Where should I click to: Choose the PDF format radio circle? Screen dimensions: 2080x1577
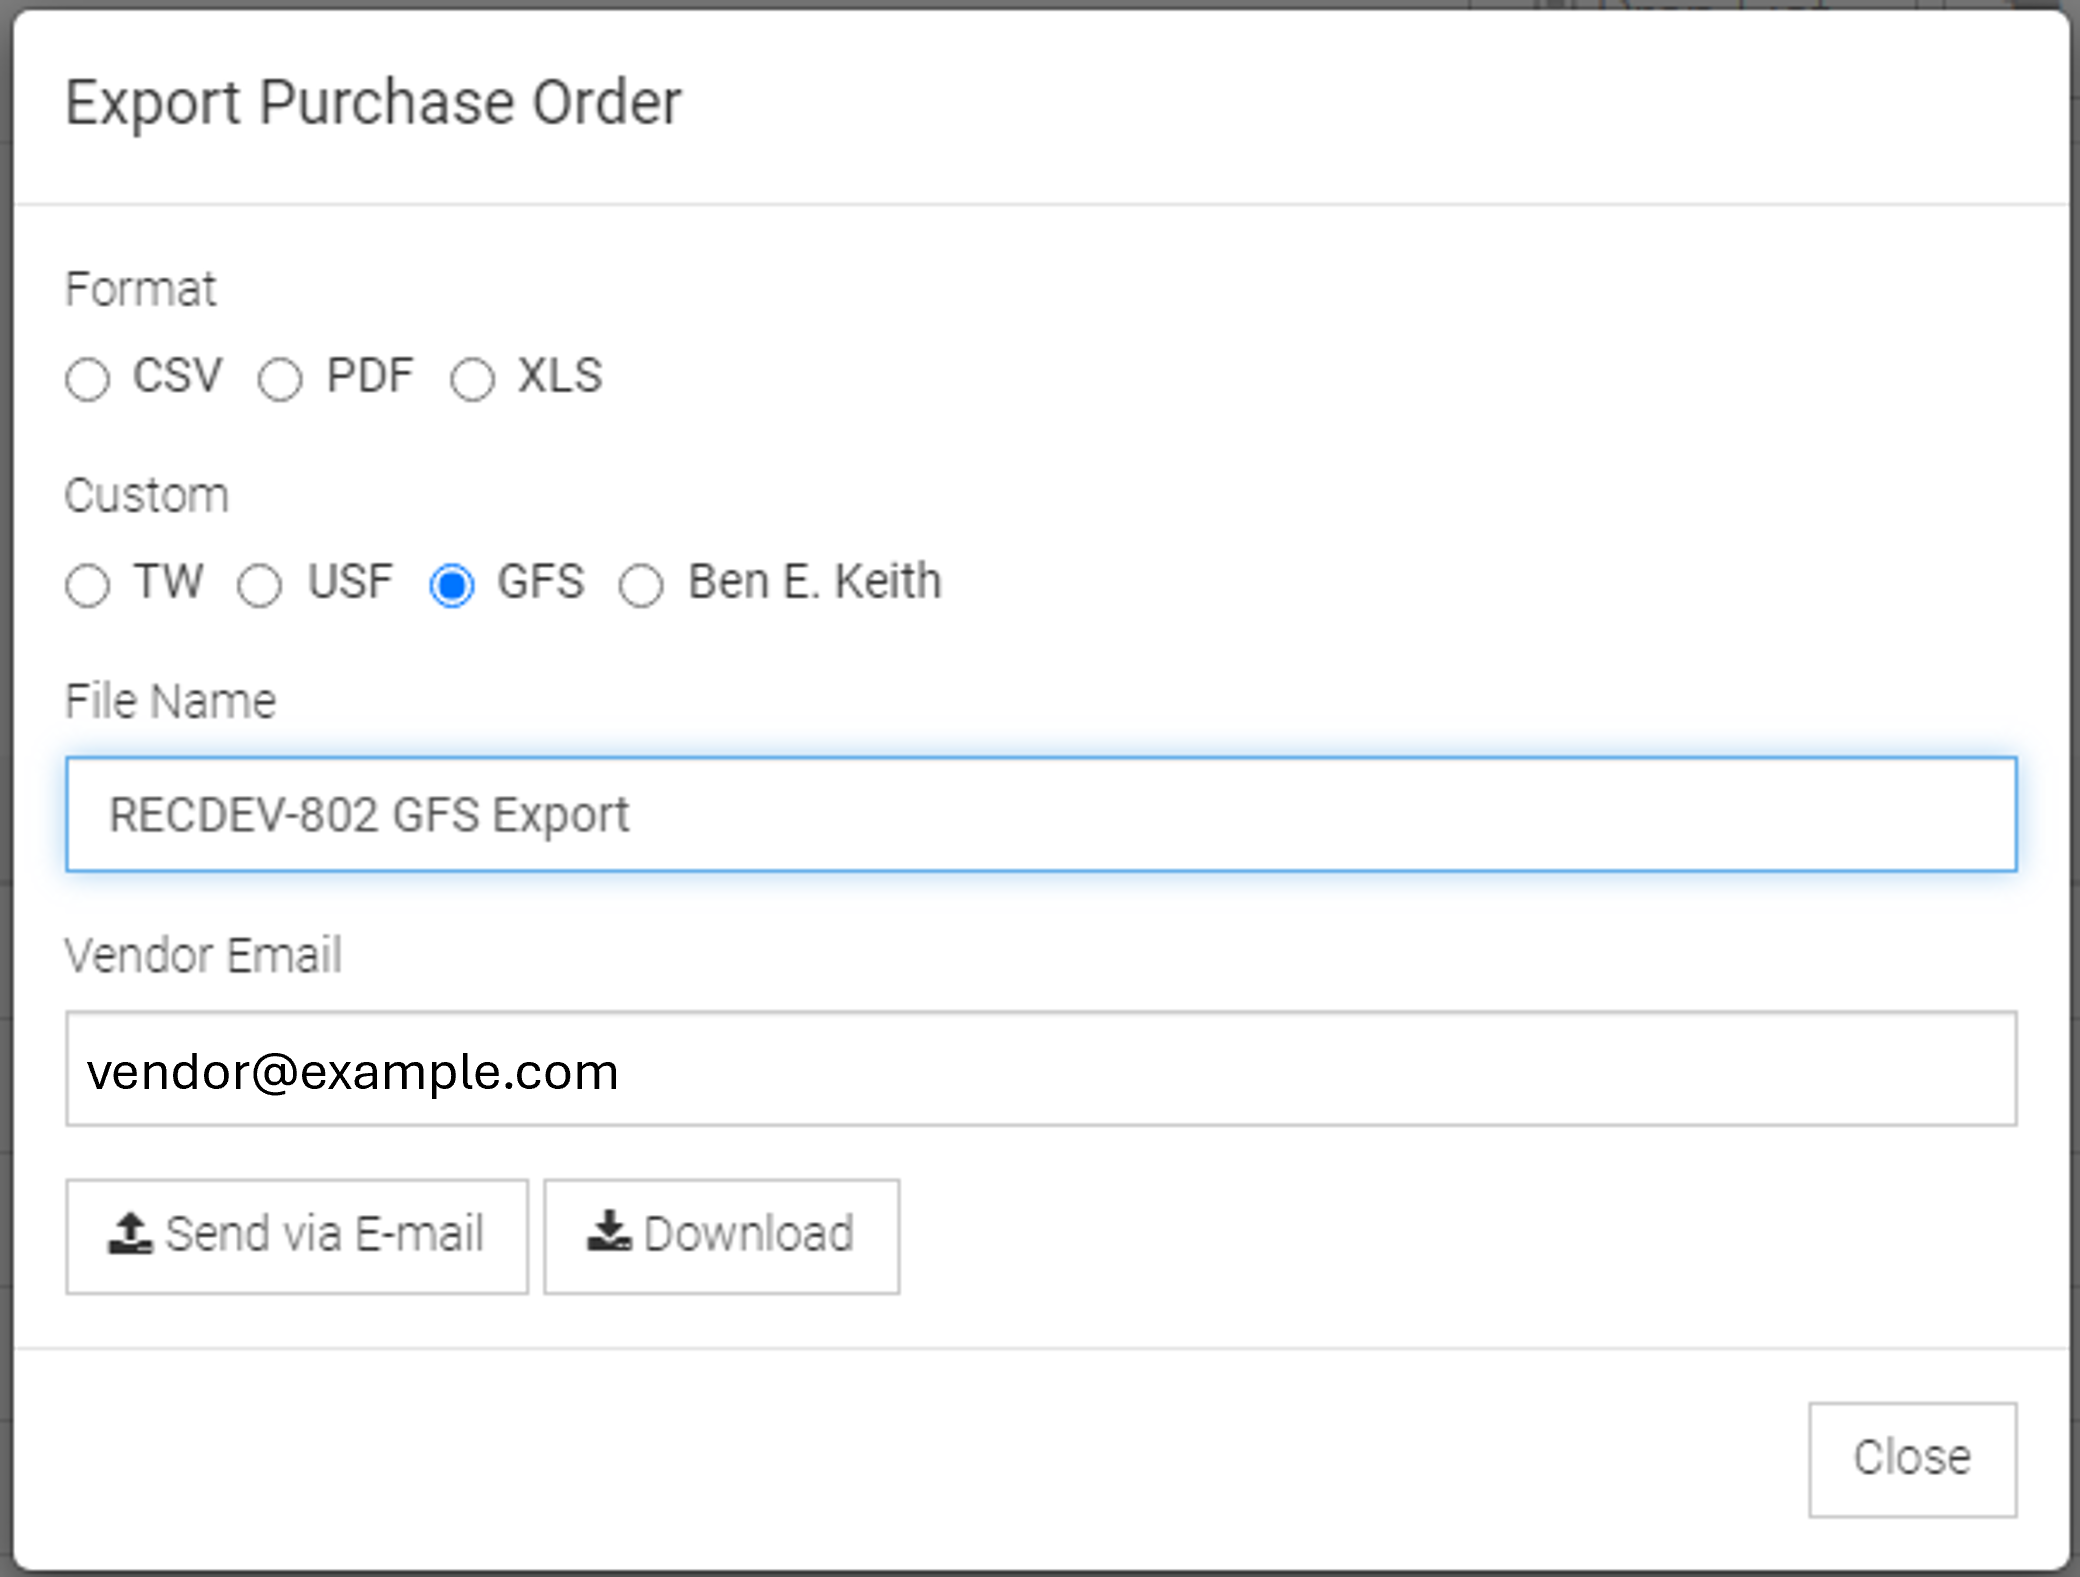(280, 380)
